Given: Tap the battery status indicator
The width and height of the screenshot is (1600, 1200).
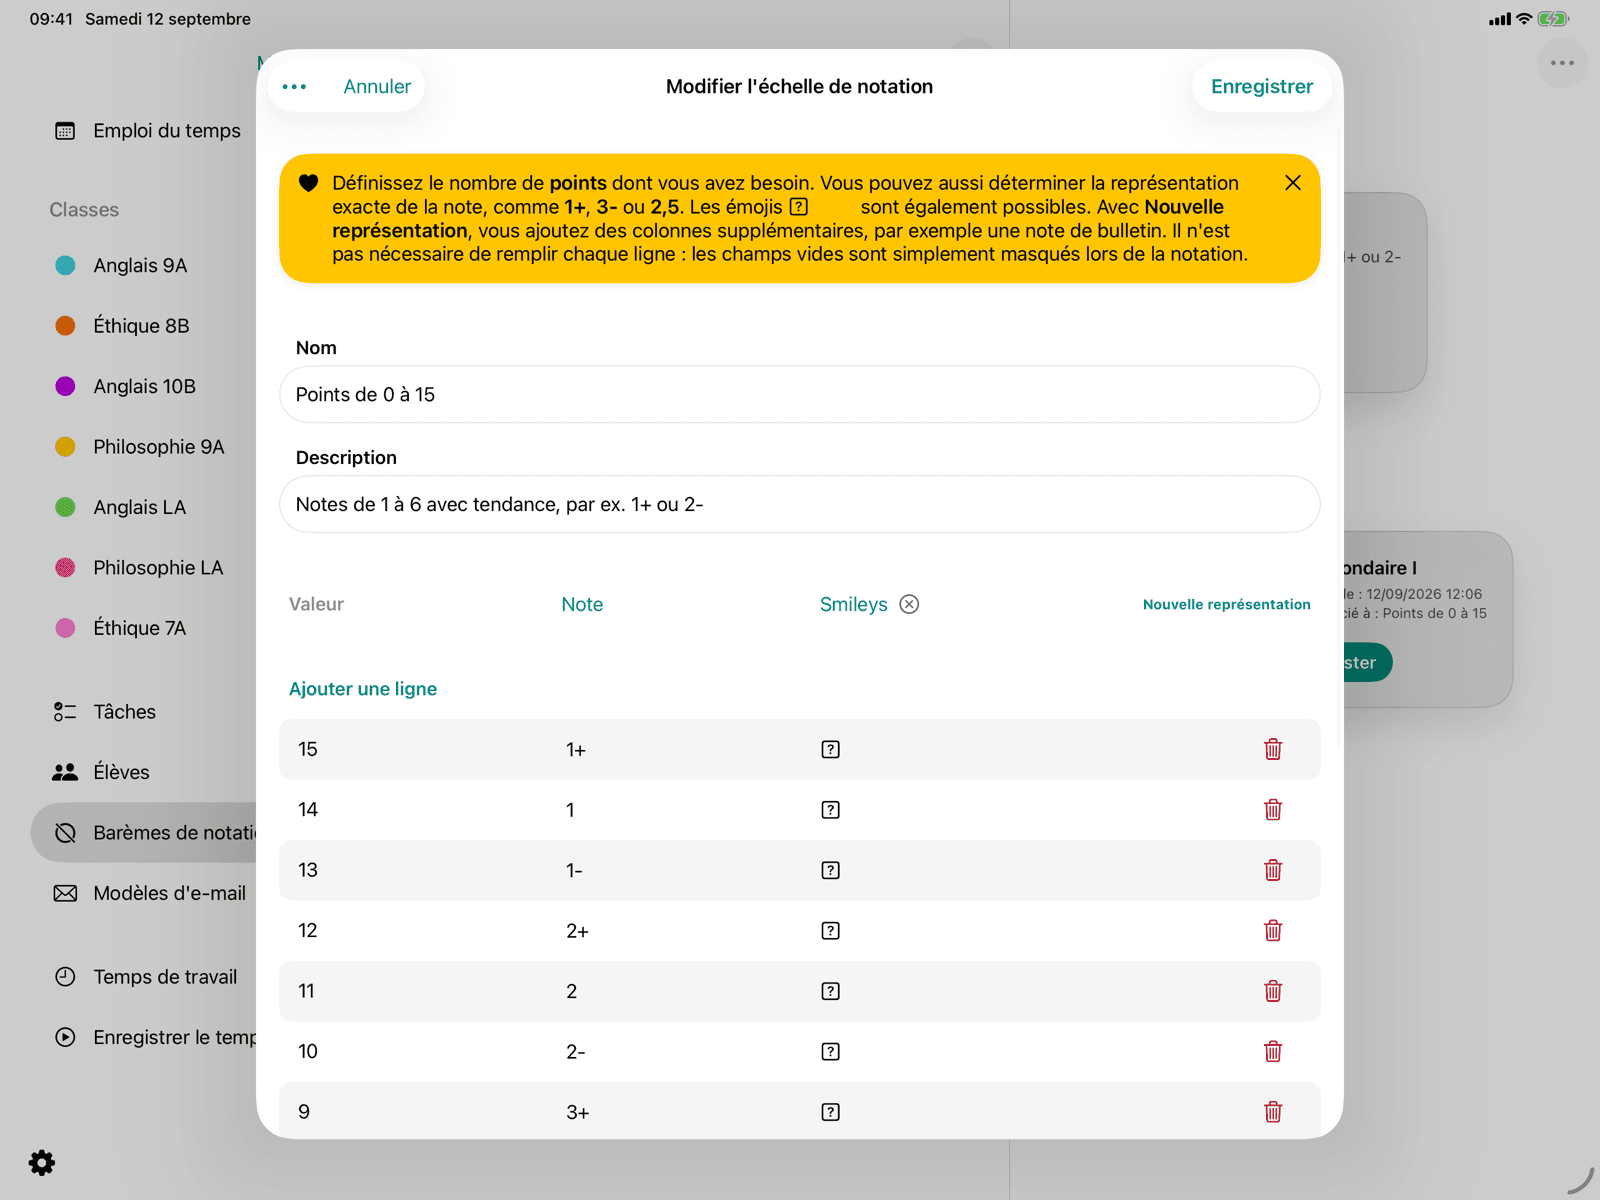Looking at the screenshot, I should point(1553,19).
